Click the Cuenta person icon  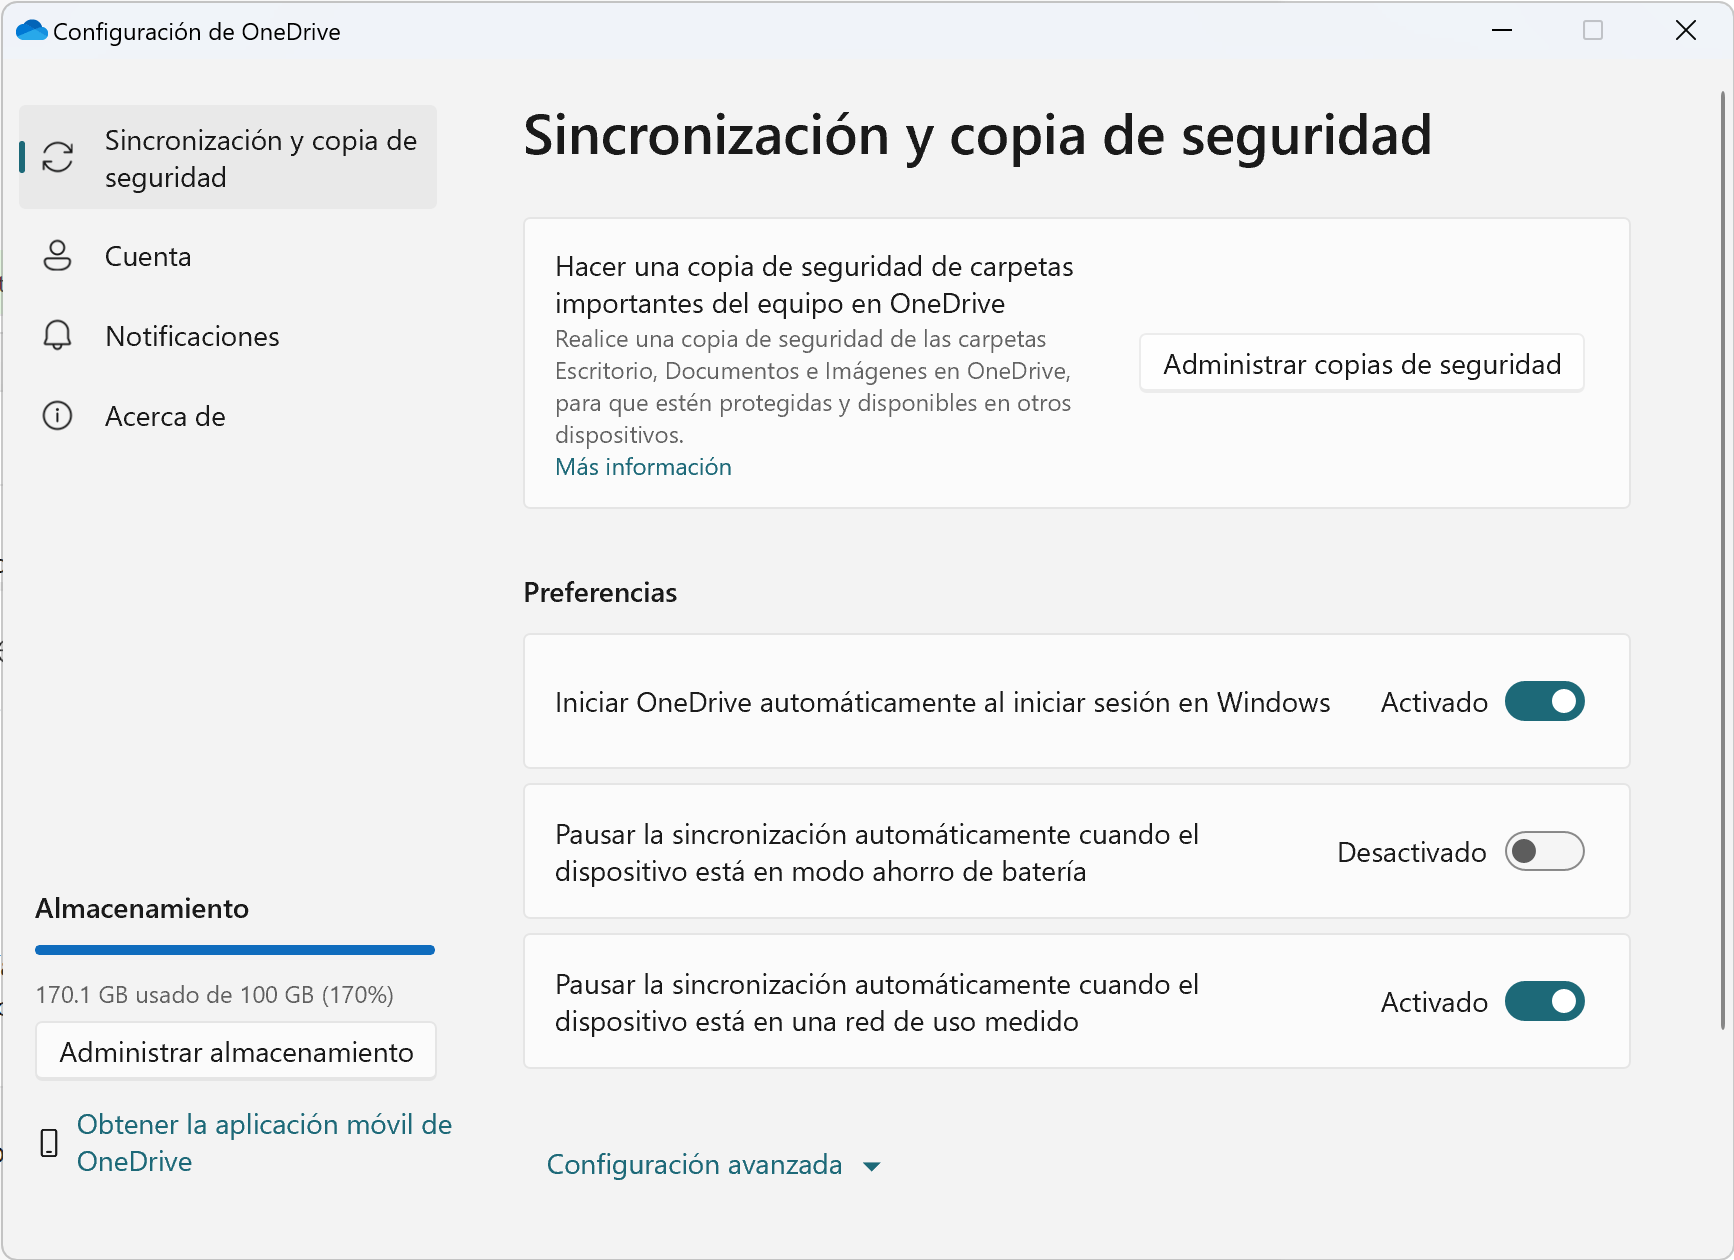[58, 256]
